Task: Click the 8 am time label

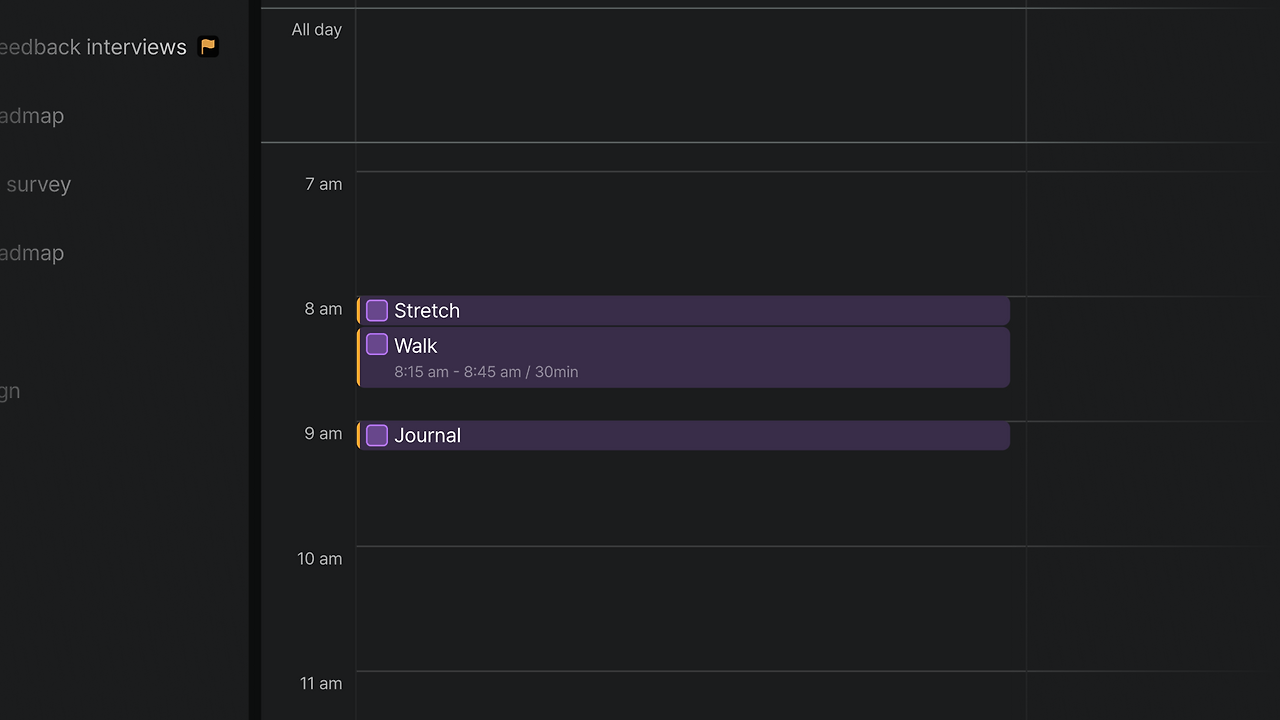Action: click(323, 309)
